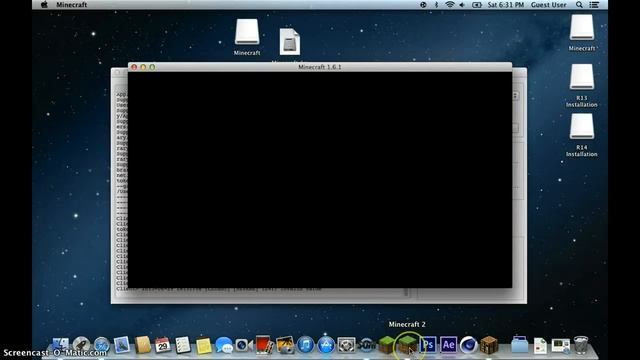Open Messages speech bubble icon
This screenshot has height=360, width=640.
tap(224, 345)
